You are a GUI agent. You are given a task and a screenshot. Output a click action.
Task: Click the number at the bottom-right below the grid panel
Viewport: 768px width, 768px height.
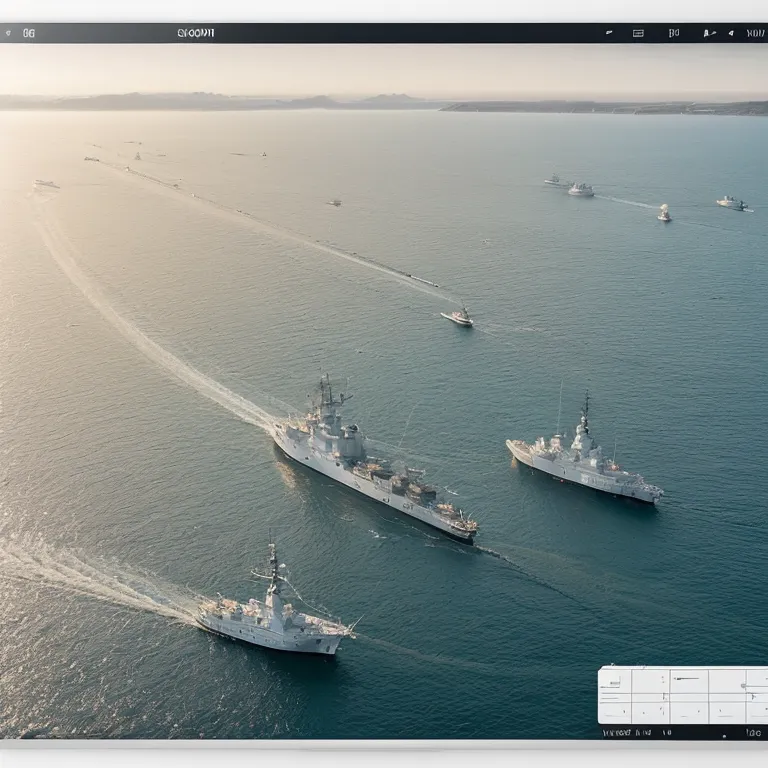coord(753,732)
